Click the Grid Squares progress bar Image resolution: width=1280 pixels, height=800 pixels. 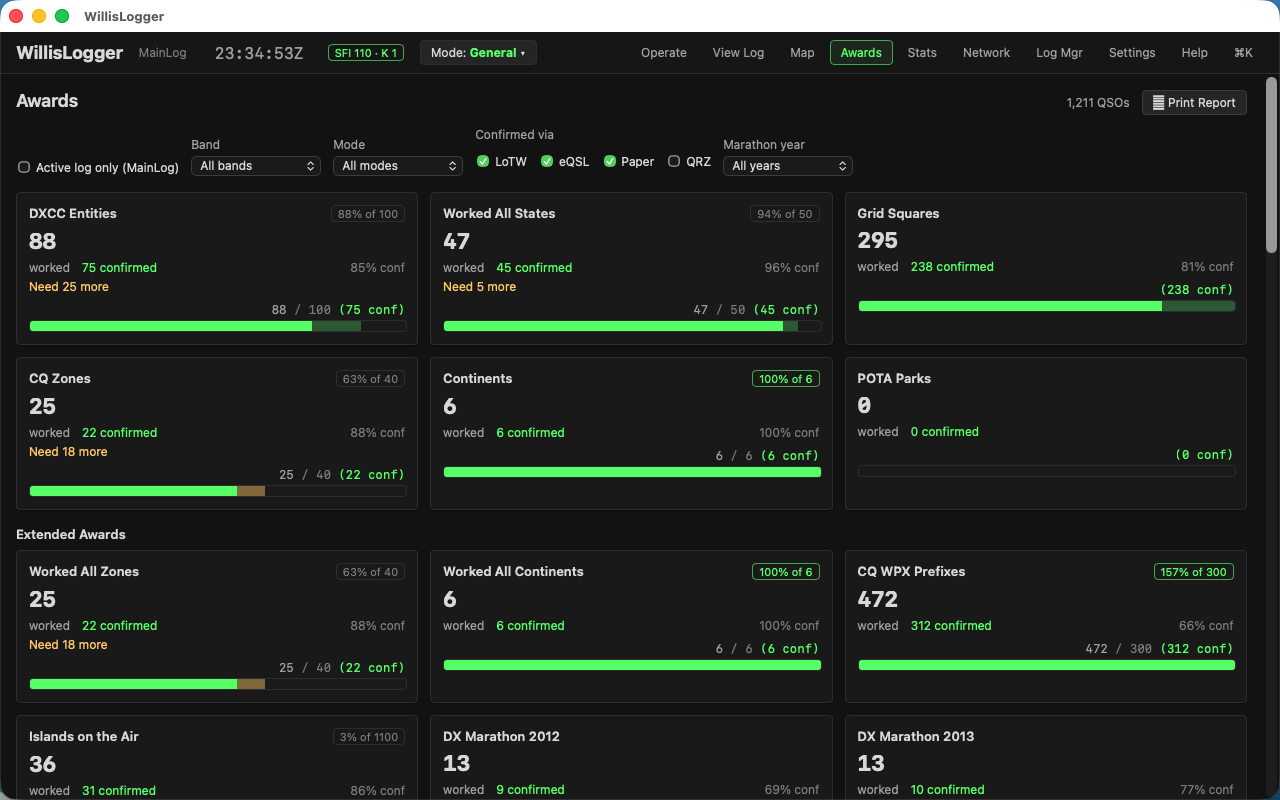[x=1046, y=306]
